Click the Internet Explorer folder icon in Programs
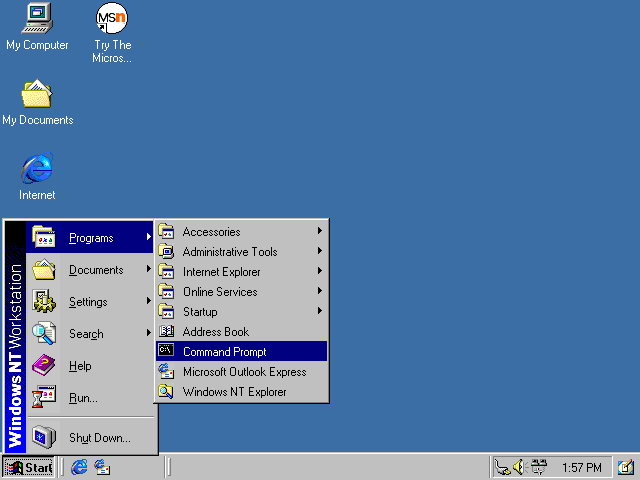Viewport: 640px width, 480px height. tap(166, 271)
